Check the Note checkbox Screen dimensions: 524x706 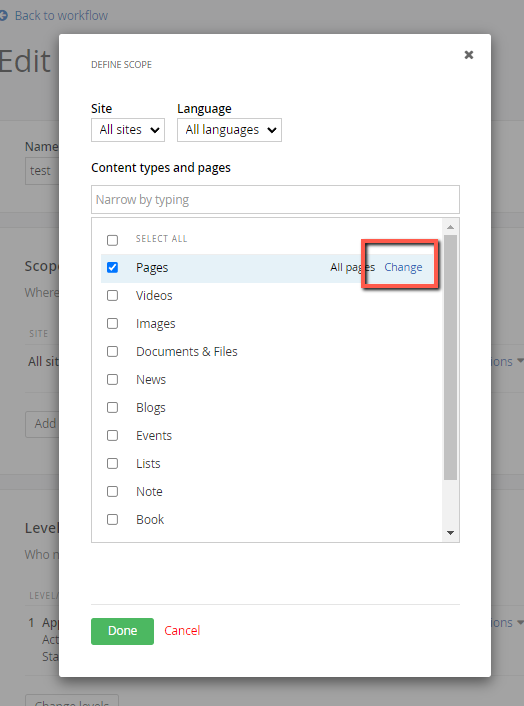(113, 491)
